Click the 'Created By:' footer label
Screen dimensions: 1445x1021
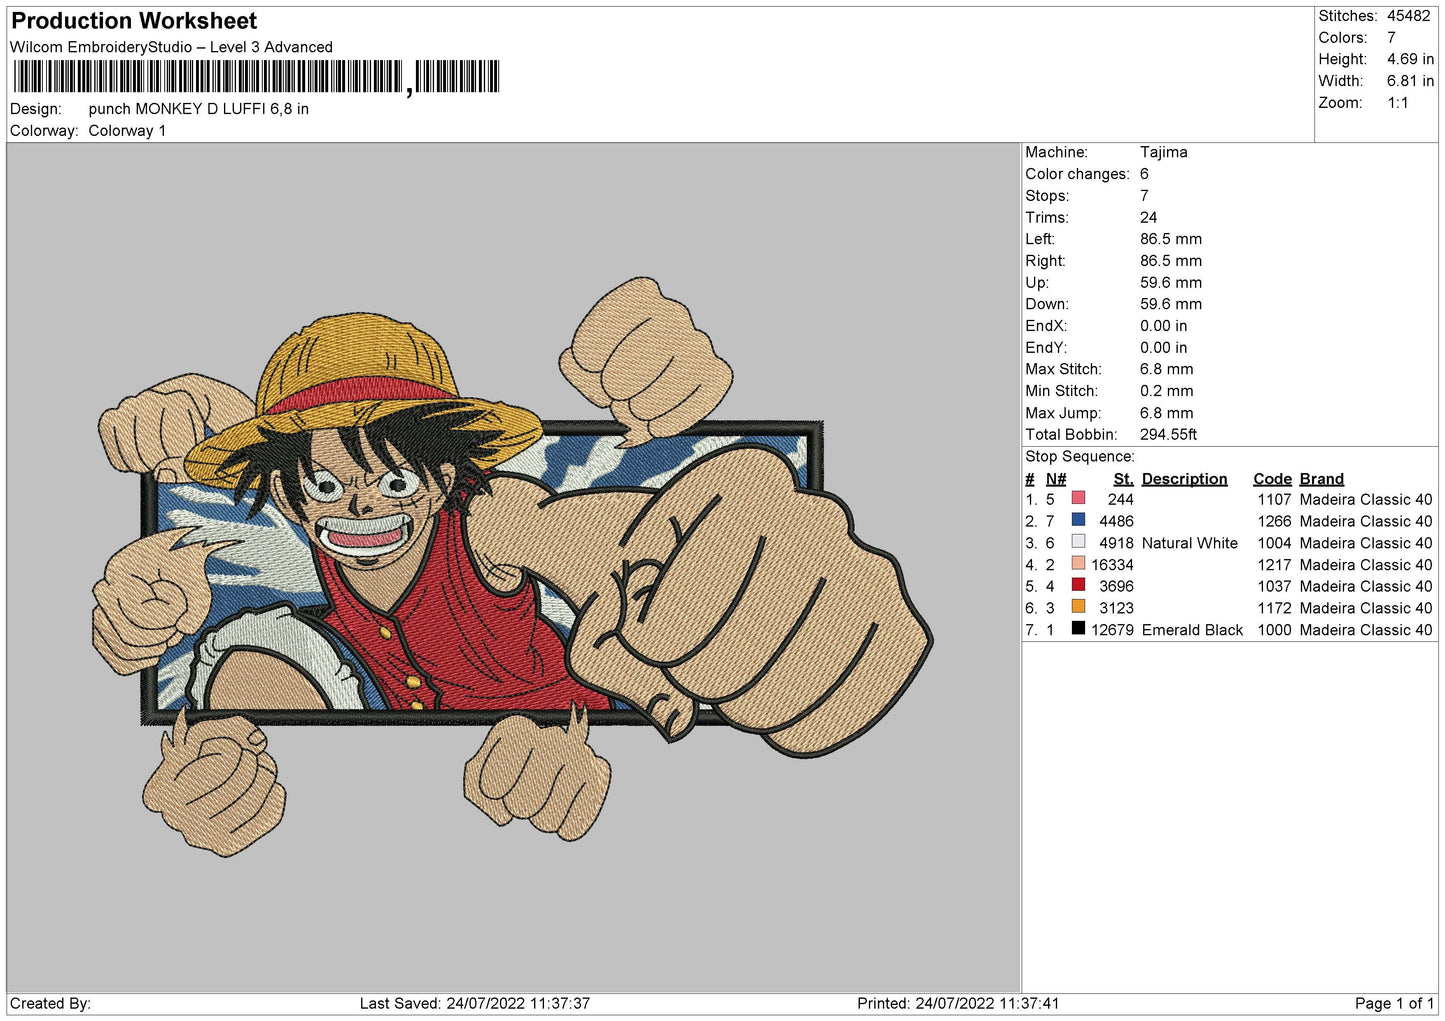(50, 1003)
